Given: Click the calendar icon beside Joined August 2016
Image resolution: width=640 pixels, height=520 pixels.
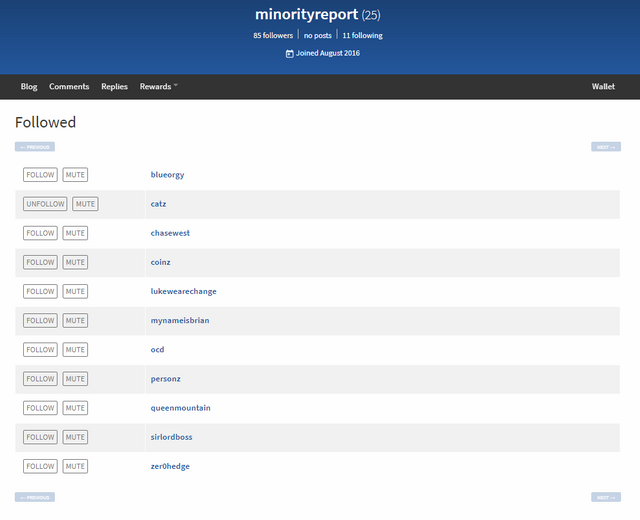Looking at the screenshot, I should tap(289, 53).
